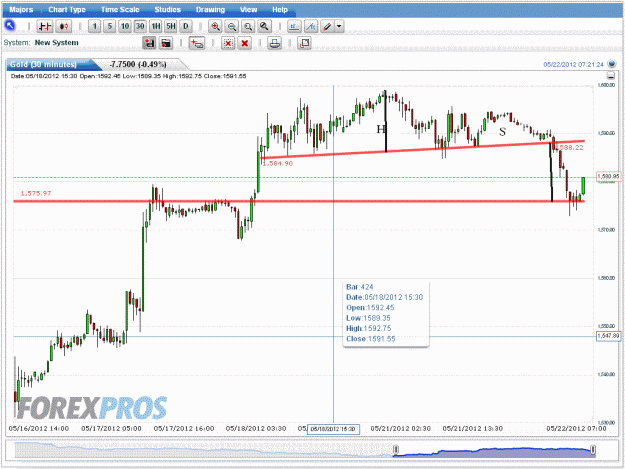Switch to candlestick chart type
This screenshot has width=625, height=469.
pos(63,27)
